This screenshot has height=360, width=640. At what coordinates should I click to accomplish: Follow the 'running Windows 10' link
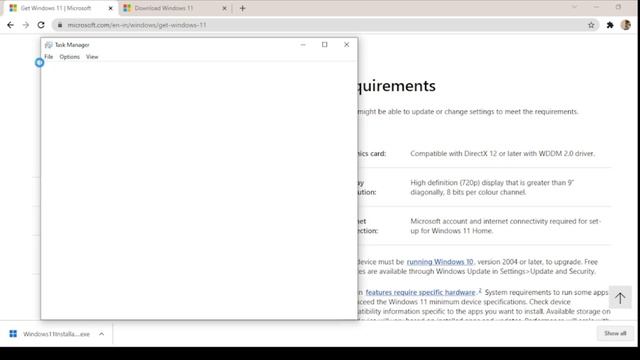pos(440,262)
